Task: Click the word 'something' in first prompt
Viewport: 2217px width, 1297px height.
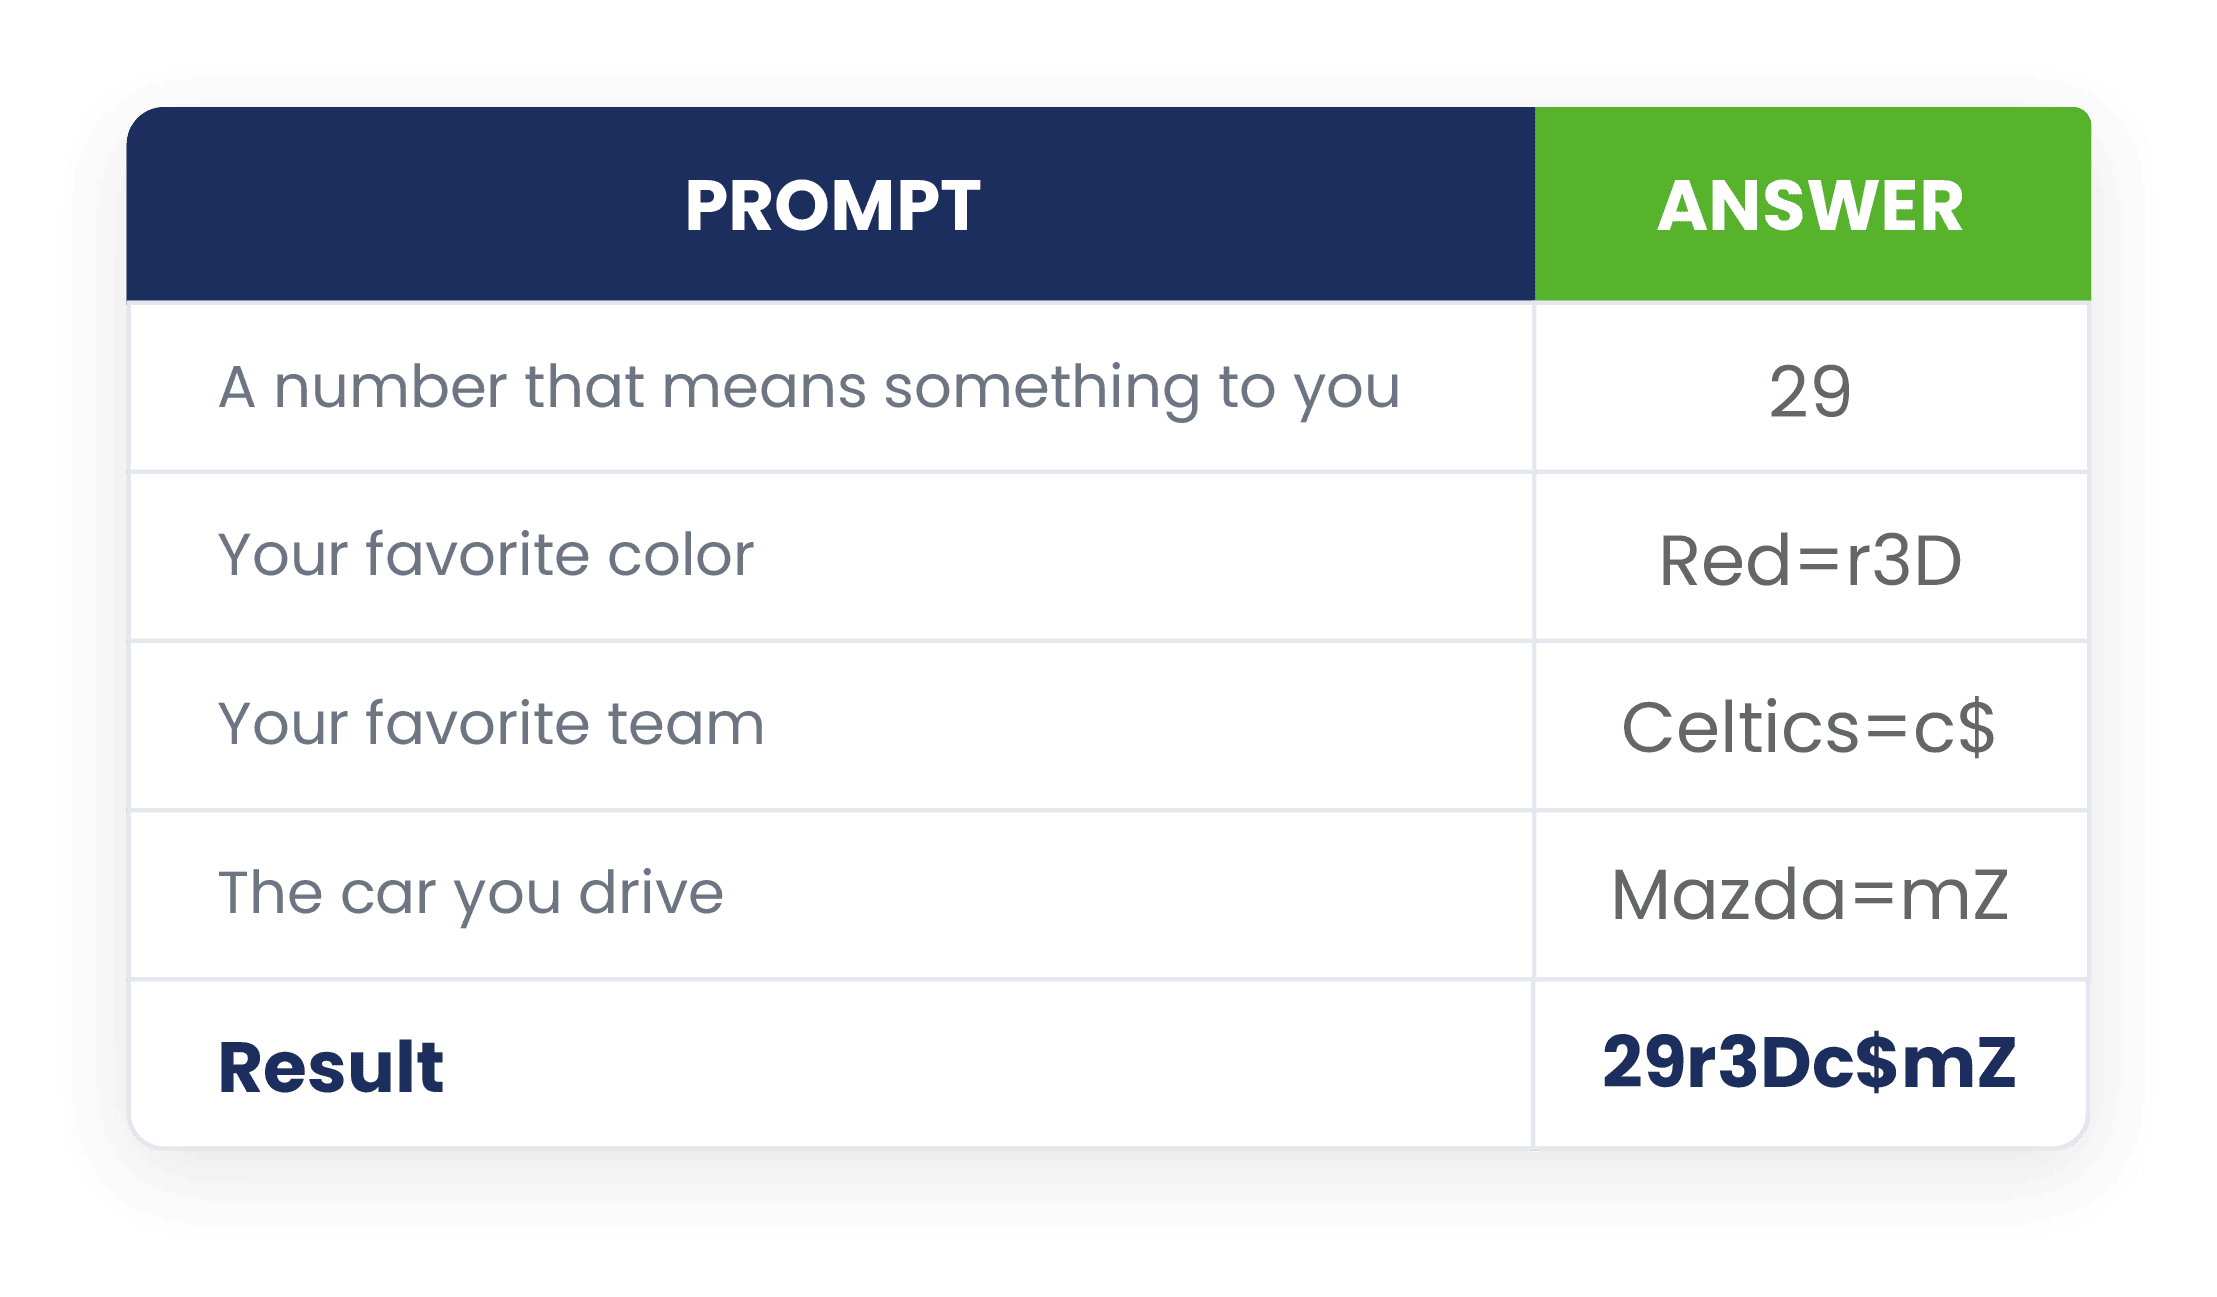Action: (x=1041, y=389)
